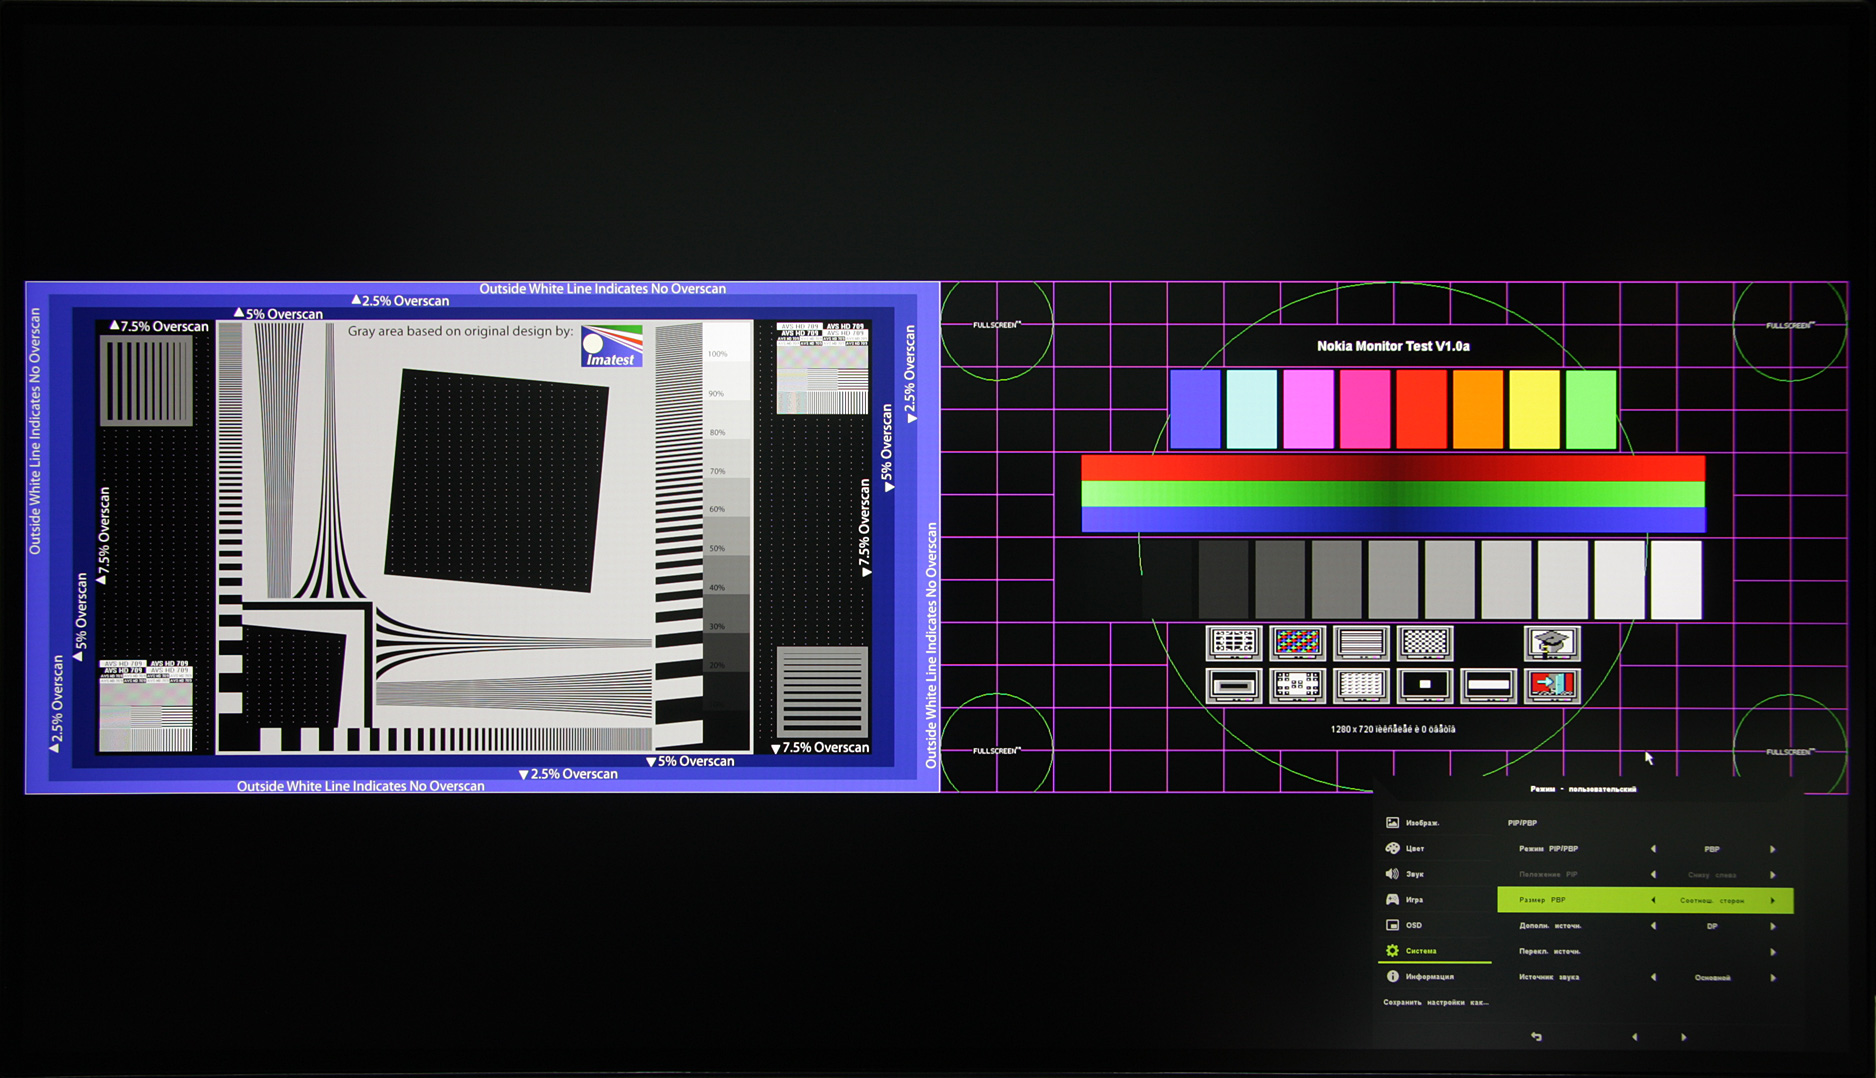Click the DP source value
The image size is (1876, 1078).
pos(1712,926)
